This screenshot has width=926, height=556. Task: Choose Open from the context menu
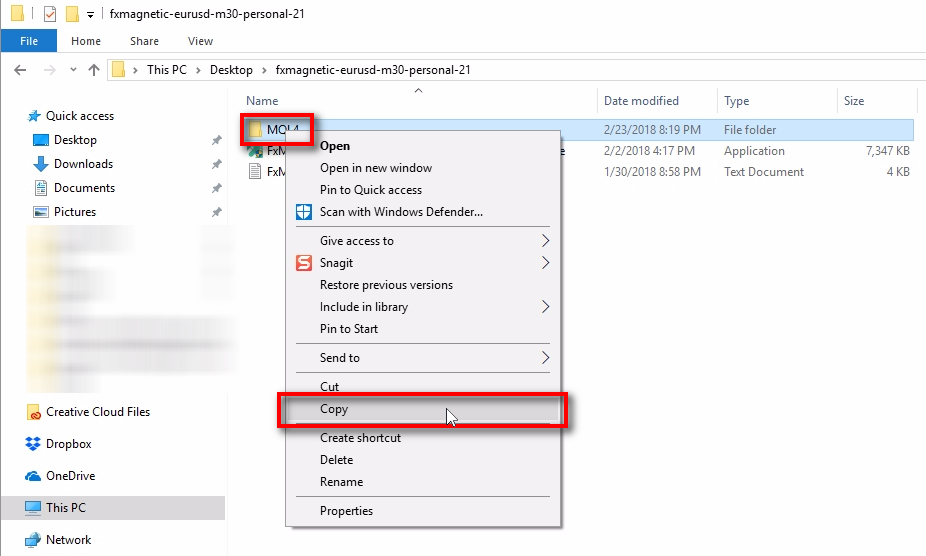[x=423, y=146]
